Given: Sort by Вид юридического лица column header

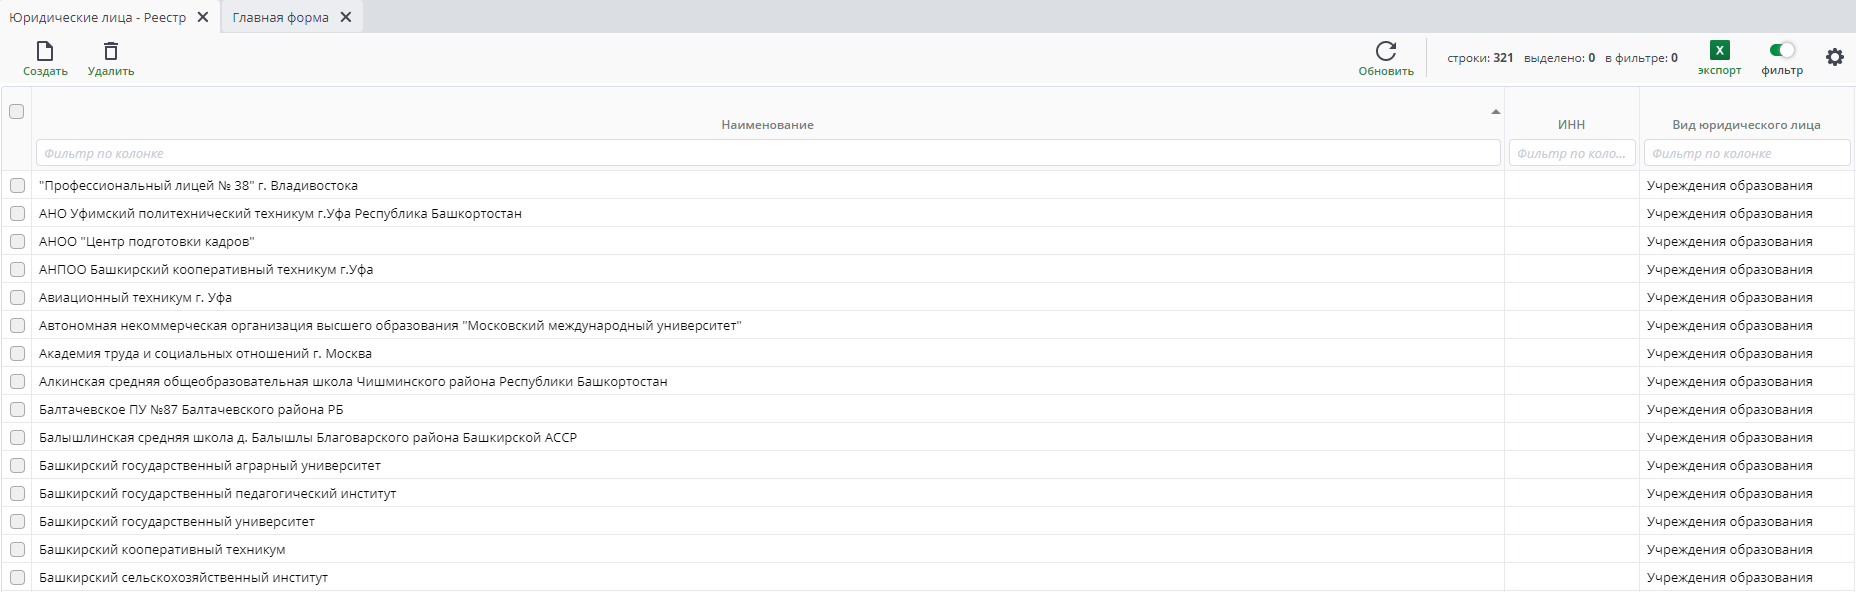Looking at the screenshot, I should click(1746, 124).
